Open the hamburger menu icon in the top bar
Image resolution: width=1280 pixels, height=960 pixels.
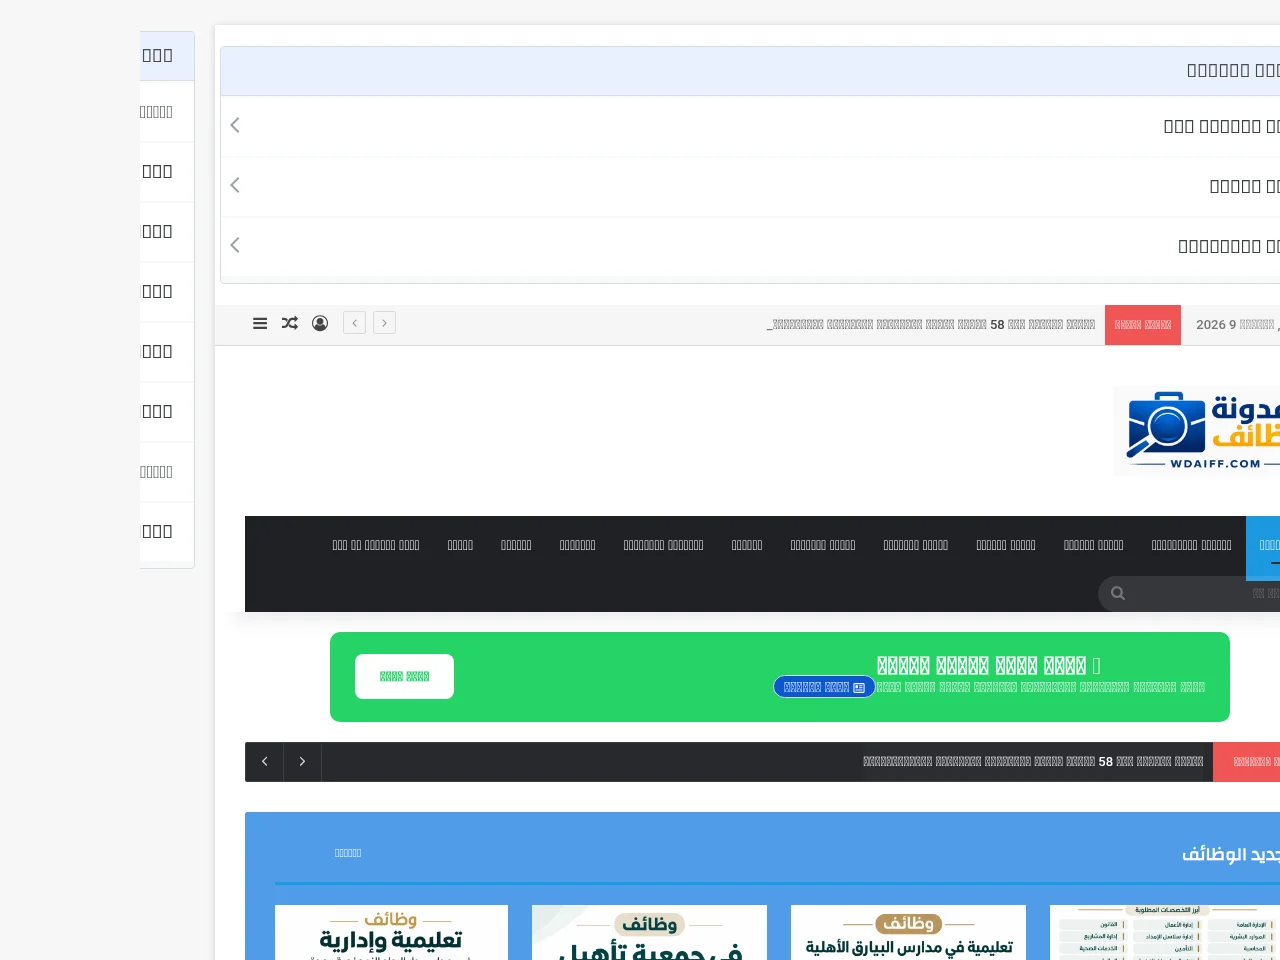[x=260, y=323]
